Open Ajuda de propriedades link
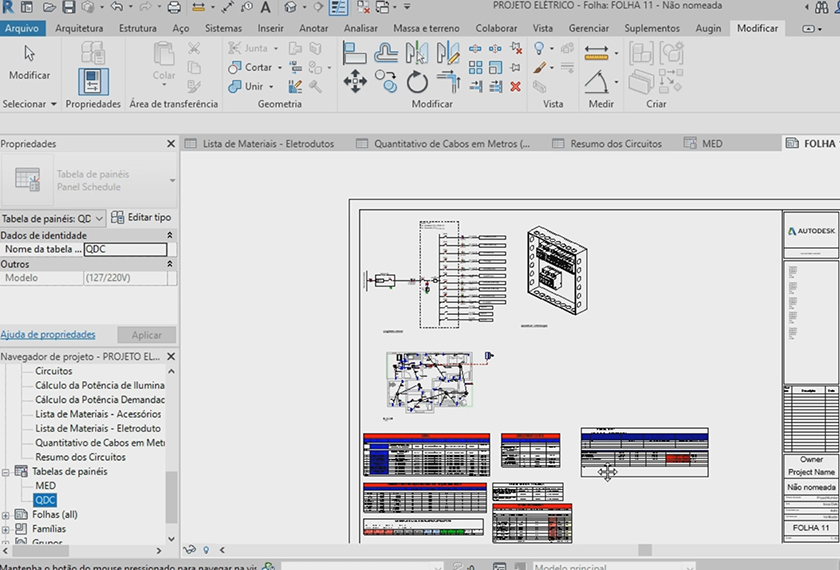Viewport: 840px width, 570px height. tap(48, 334)
